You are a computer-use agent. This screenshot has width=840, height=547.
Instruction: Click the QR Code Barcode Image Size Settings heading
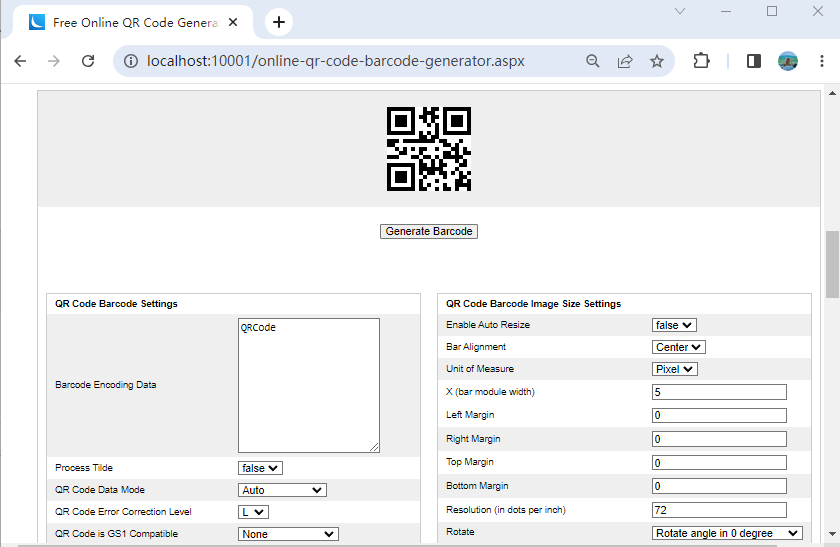pyautogui.click(x=533, y=304)
